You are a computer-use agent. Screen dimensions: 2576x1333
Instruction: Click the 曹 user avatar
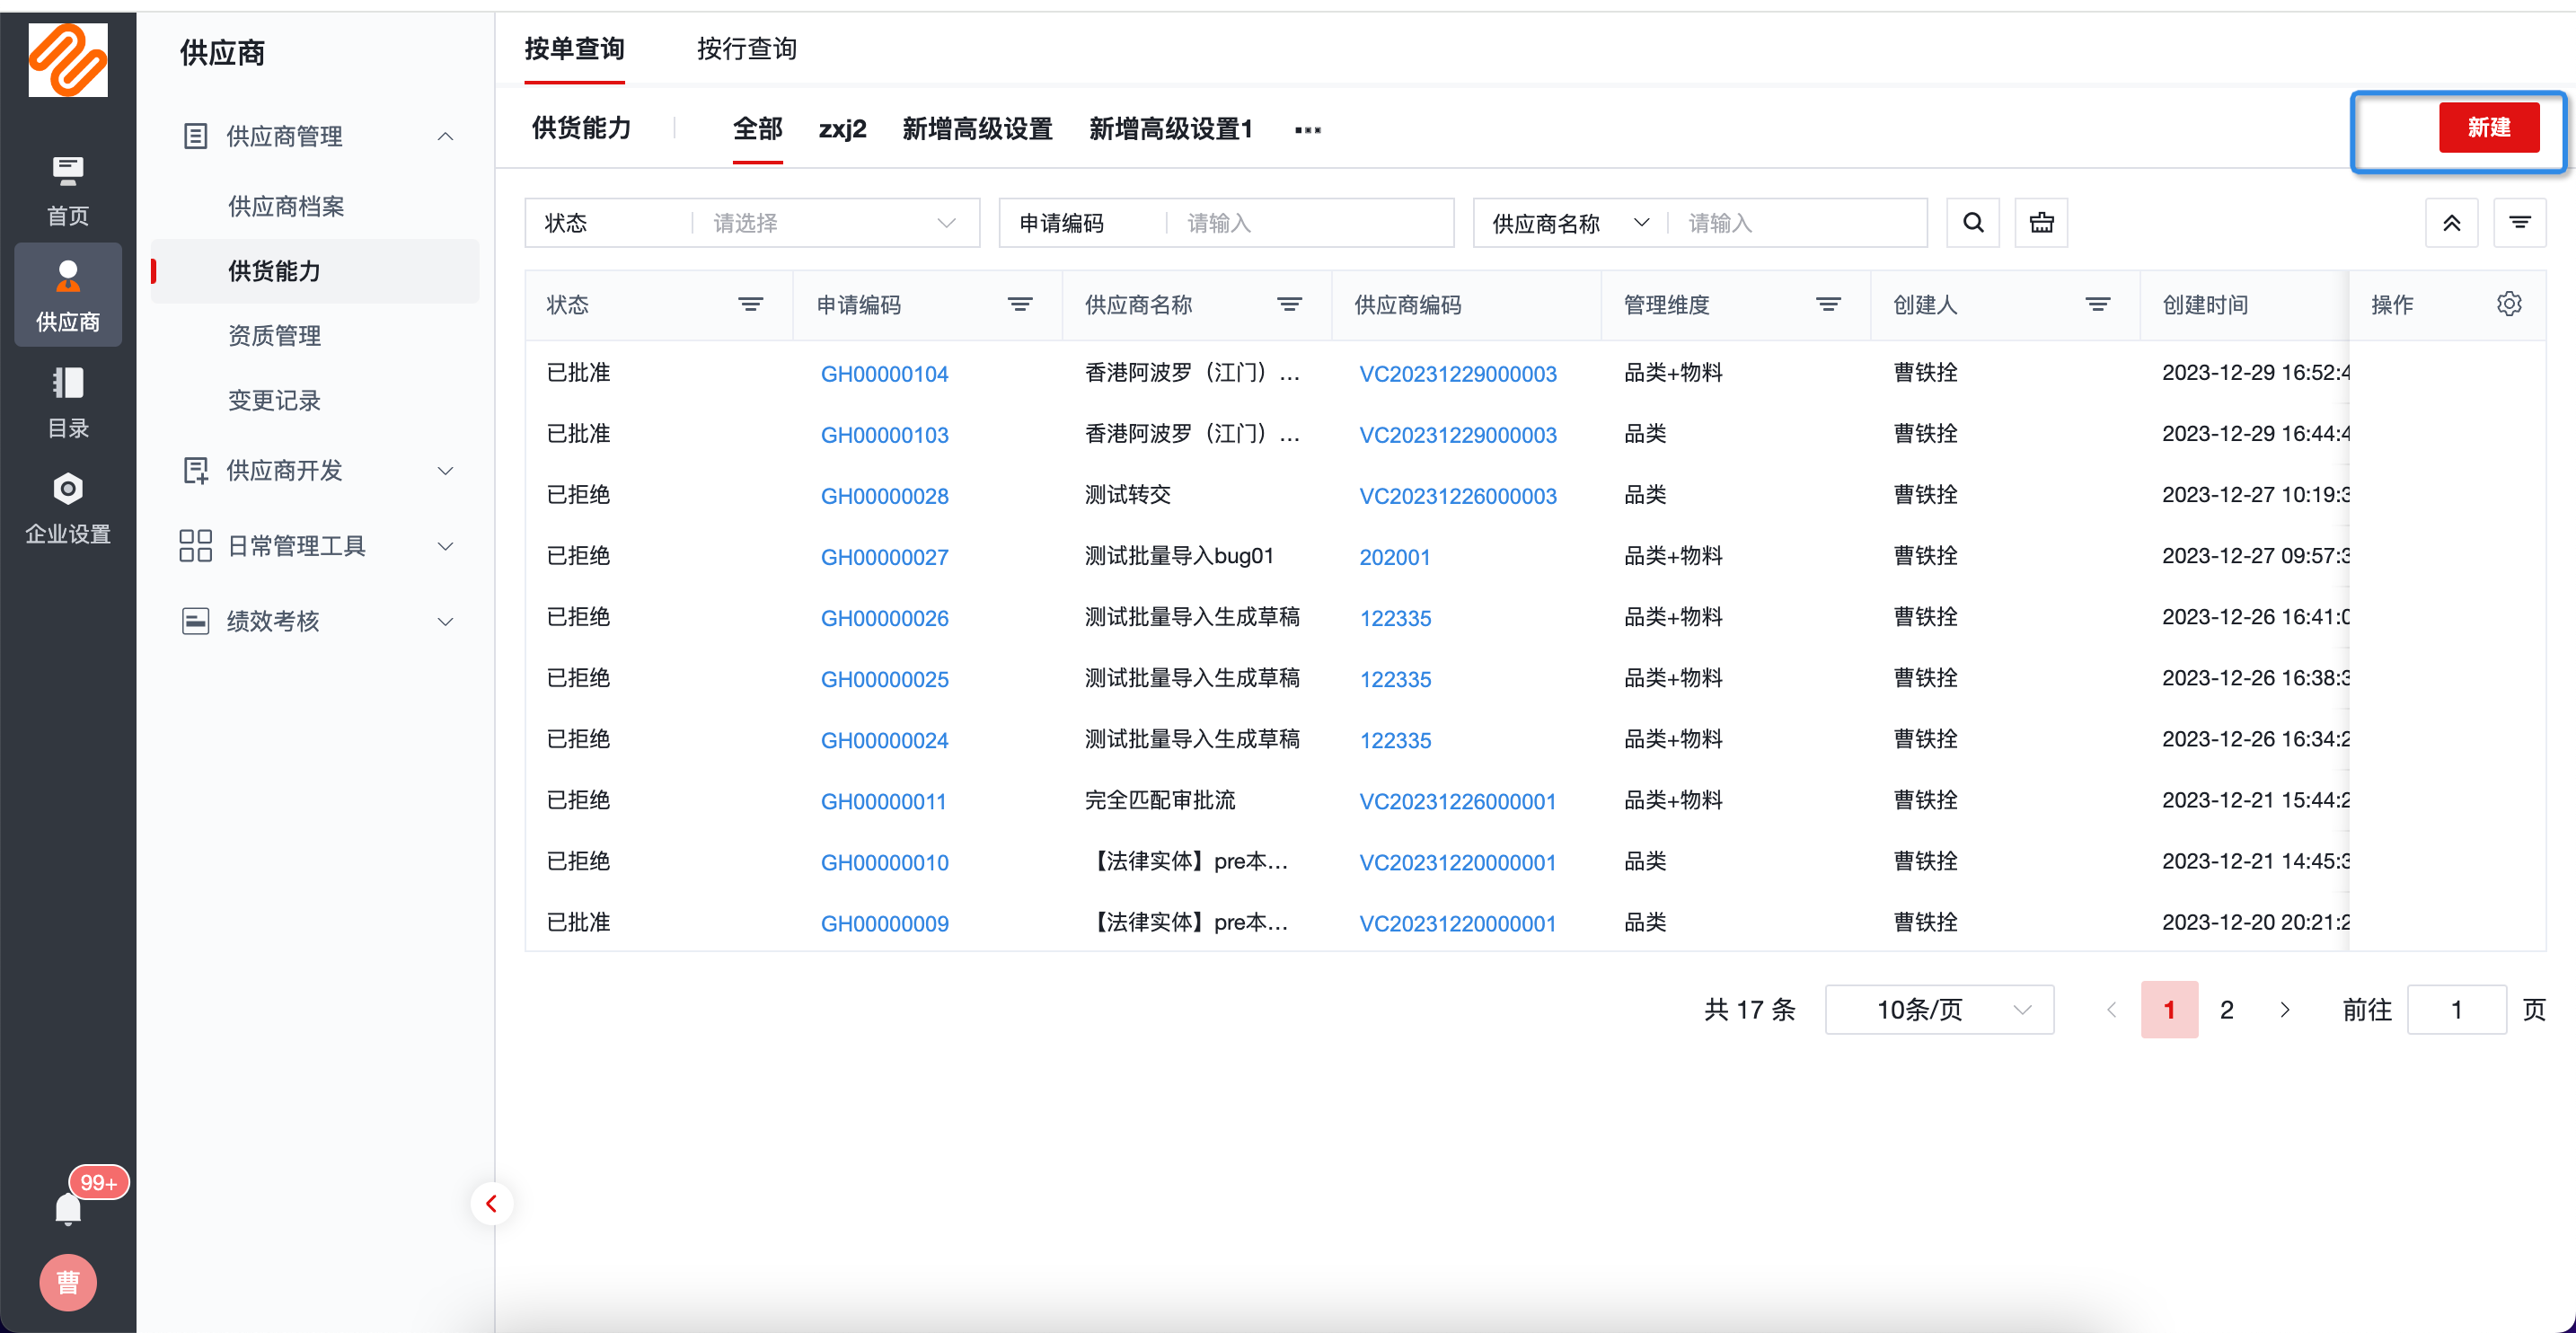point(68,1282)
